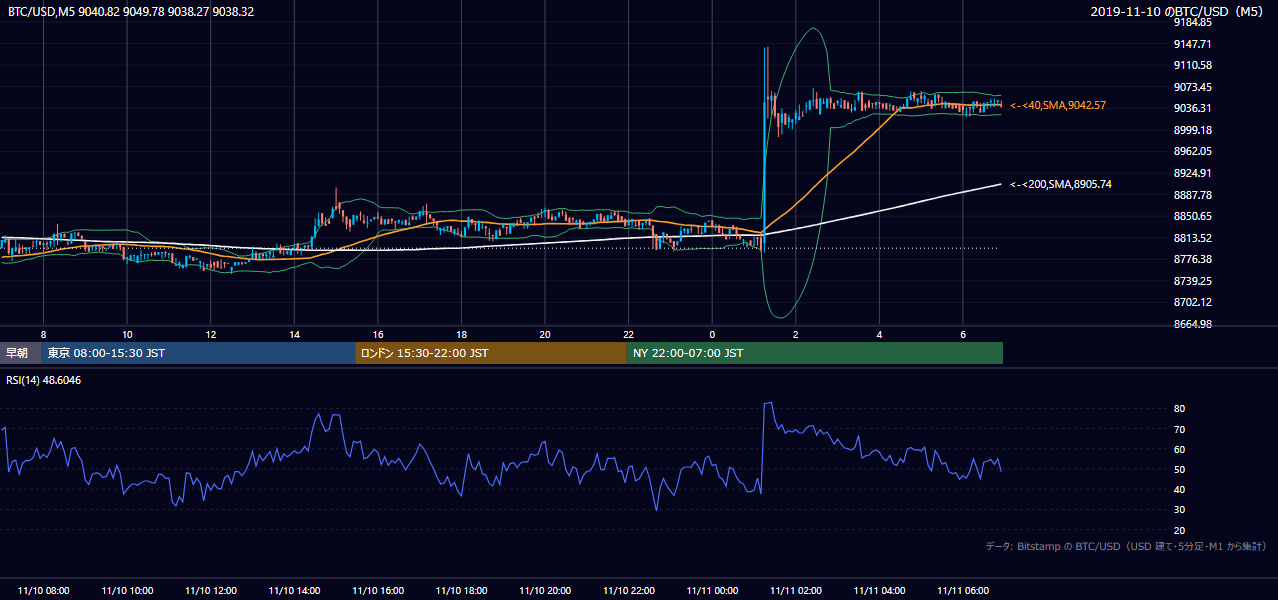Click the 11/10 08:00 date label
The height and width of the screenshot is (600, 1278).
point(43,591)
